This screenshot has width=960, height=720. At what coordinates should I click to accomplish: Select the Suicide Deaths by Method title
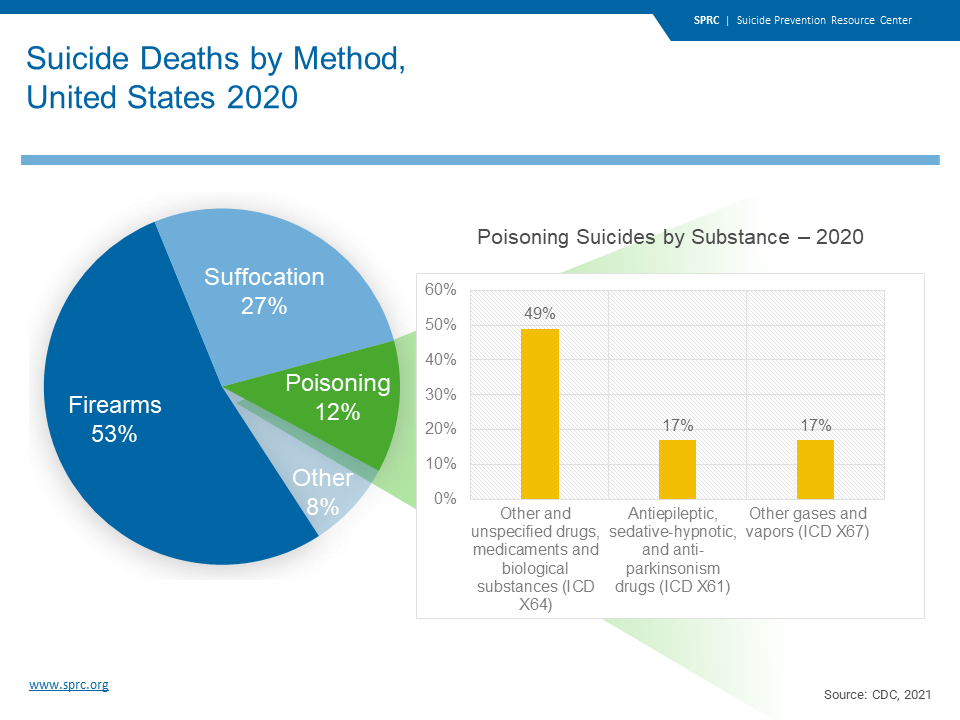(216, 78)
